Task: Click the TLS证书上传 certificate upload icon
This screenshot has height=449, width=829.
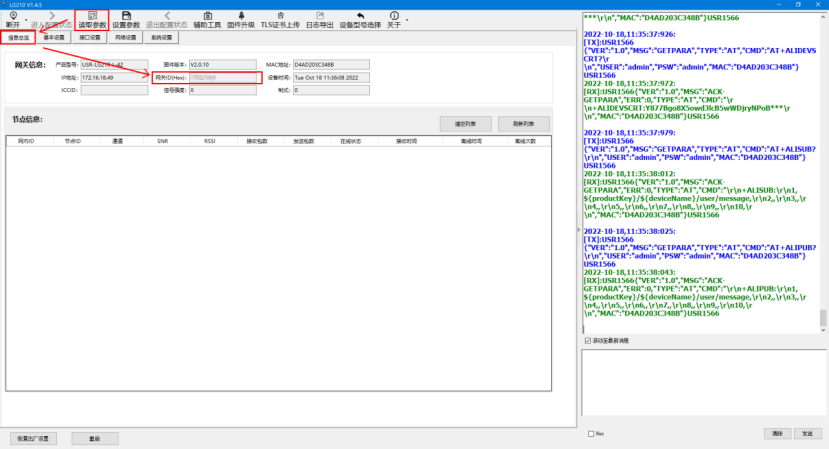Action: [280, 19]
